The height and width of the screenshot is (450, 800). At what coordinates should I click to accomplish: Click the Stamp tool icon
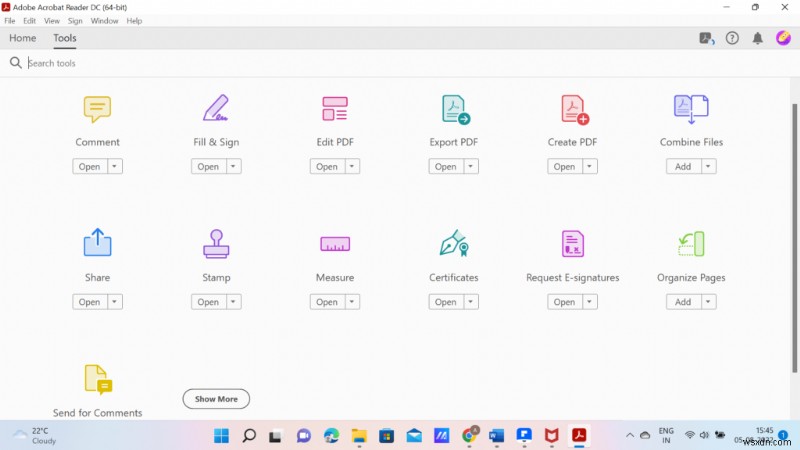click(x=216, y=244)
